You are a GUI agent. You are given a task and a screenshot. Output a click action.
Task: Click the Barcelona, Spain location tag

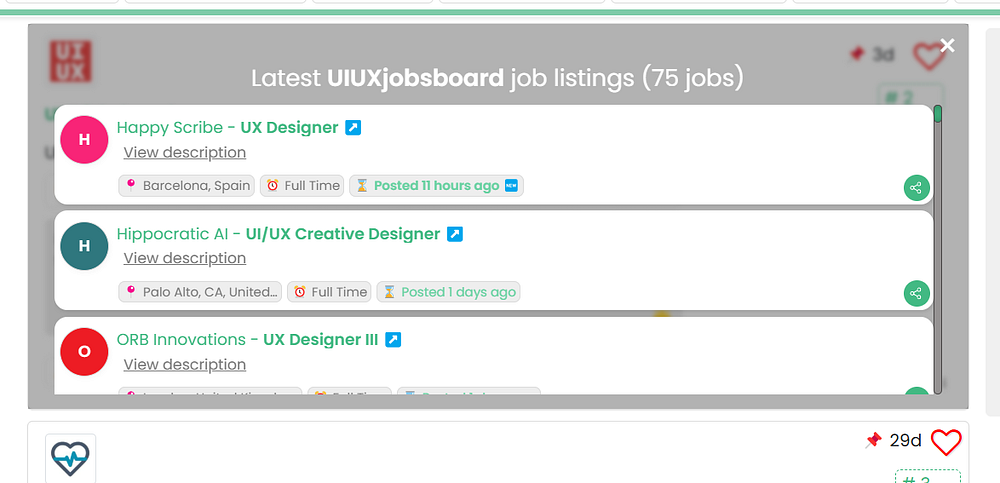click(x=187, y=186)
